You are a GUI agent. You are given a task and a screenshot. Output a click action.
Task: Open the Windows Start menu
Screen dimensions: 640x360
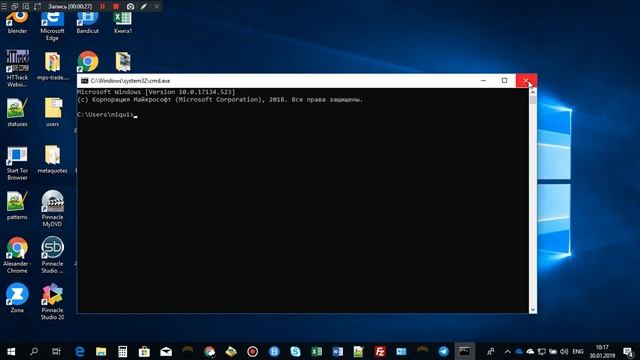pos(11,351)
